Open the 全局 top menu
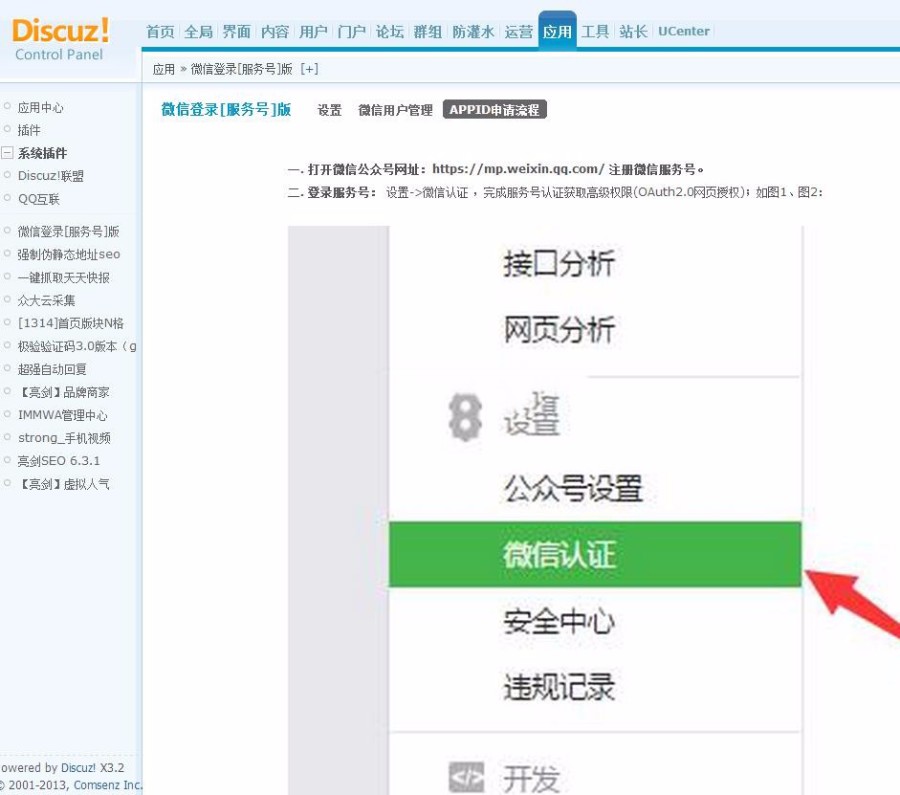 [x=199, y=32]
